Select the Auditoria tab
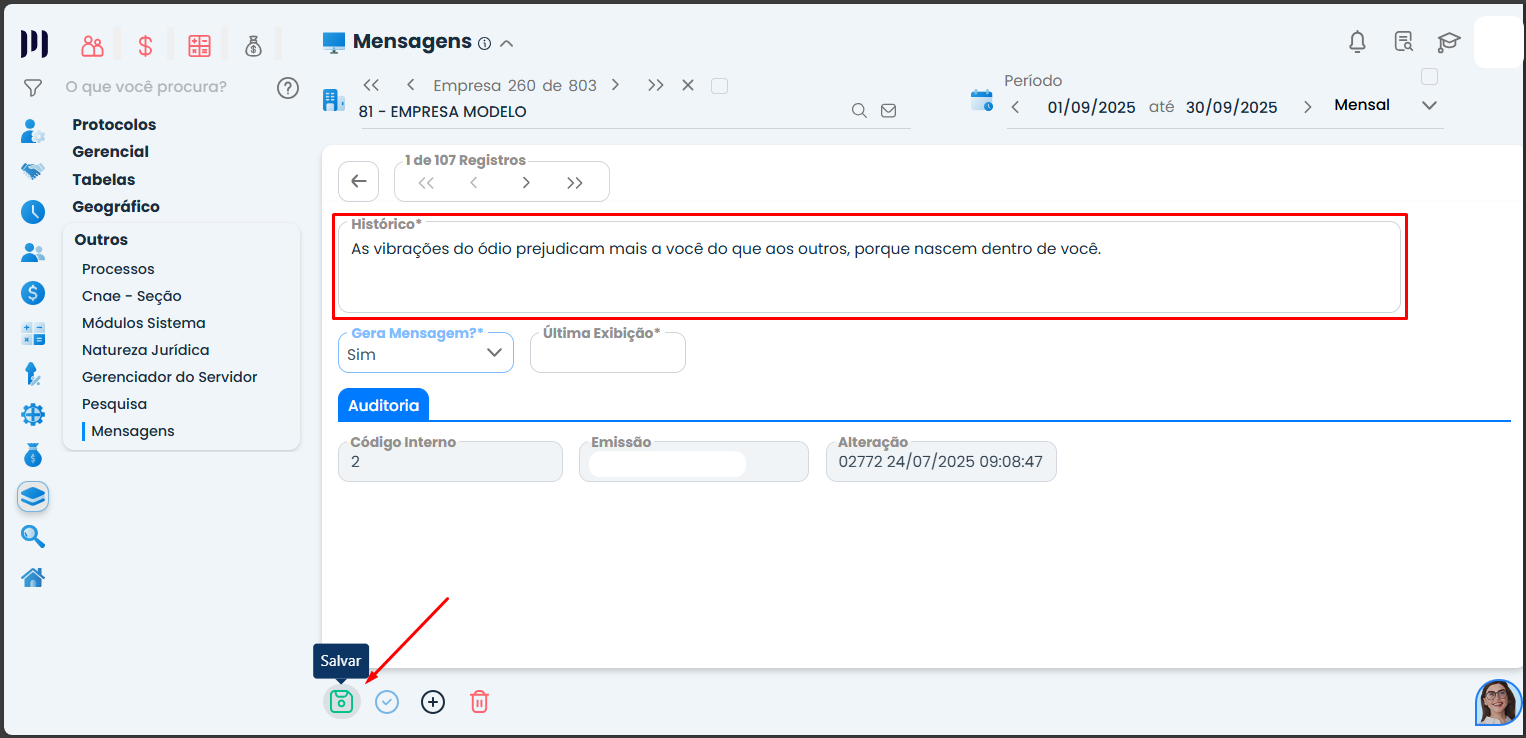Image resolution: width=1526 pixels, height=738 pixels. [384, 406]
